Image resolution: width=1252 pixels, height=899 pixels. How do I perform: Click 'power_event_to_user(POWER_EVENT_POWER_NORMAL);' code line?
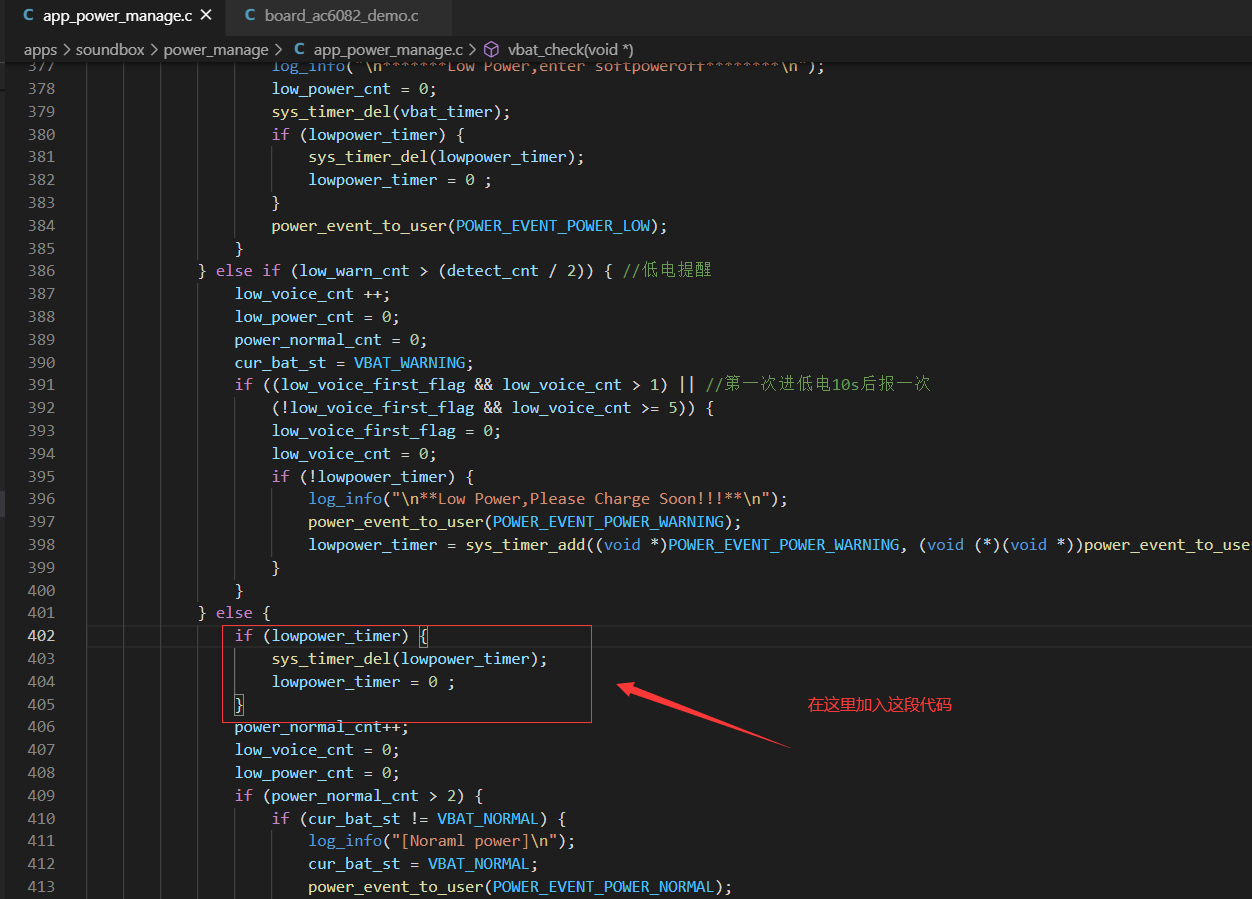[520, 887]
